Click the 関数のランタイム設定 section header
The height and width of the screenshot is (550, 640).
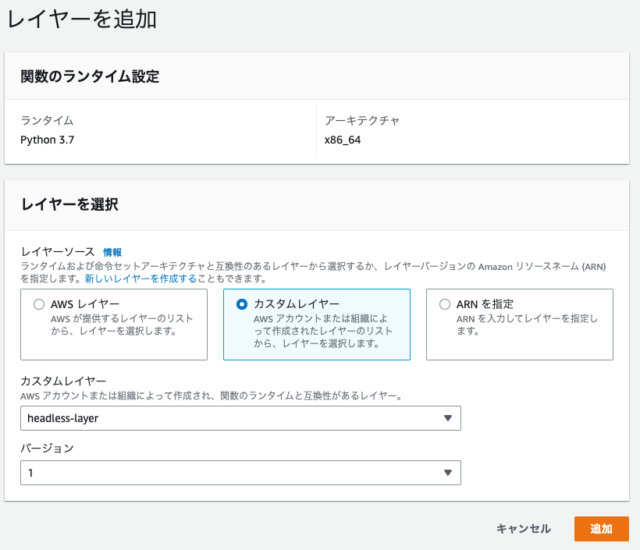point(90,77)
